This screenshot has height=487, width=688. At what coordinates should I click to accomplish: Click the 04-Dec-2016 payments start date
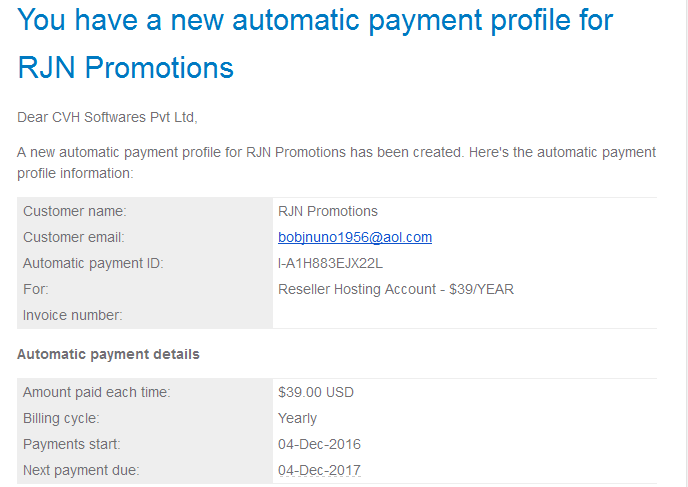tap(319, 444)
